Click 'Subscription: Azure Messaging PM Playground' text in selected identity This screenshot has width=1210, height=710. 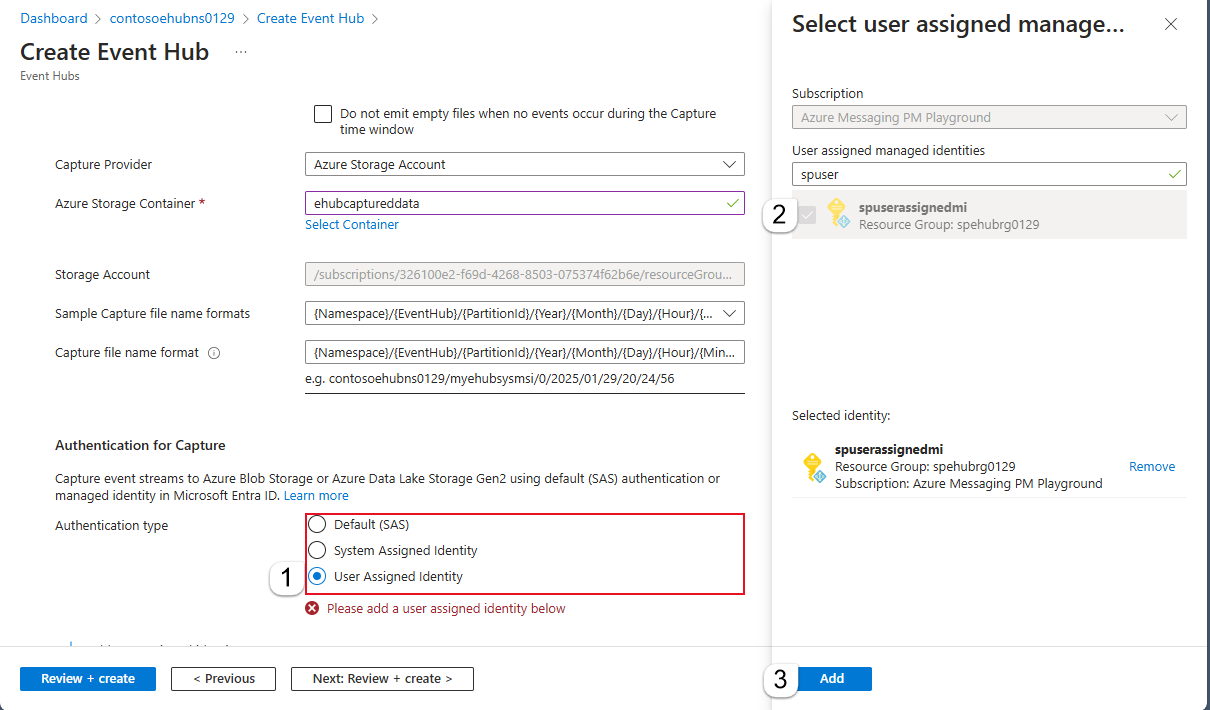click(968, 484)
